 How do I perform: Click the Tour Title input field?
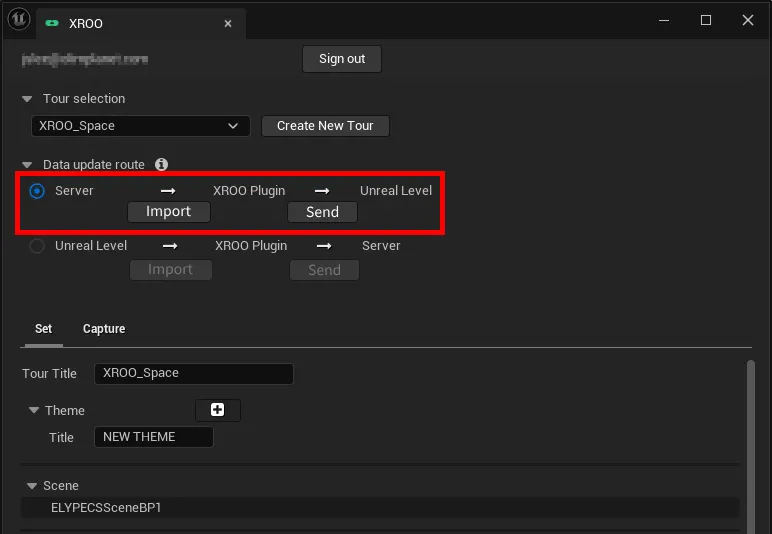coord(194,374)
